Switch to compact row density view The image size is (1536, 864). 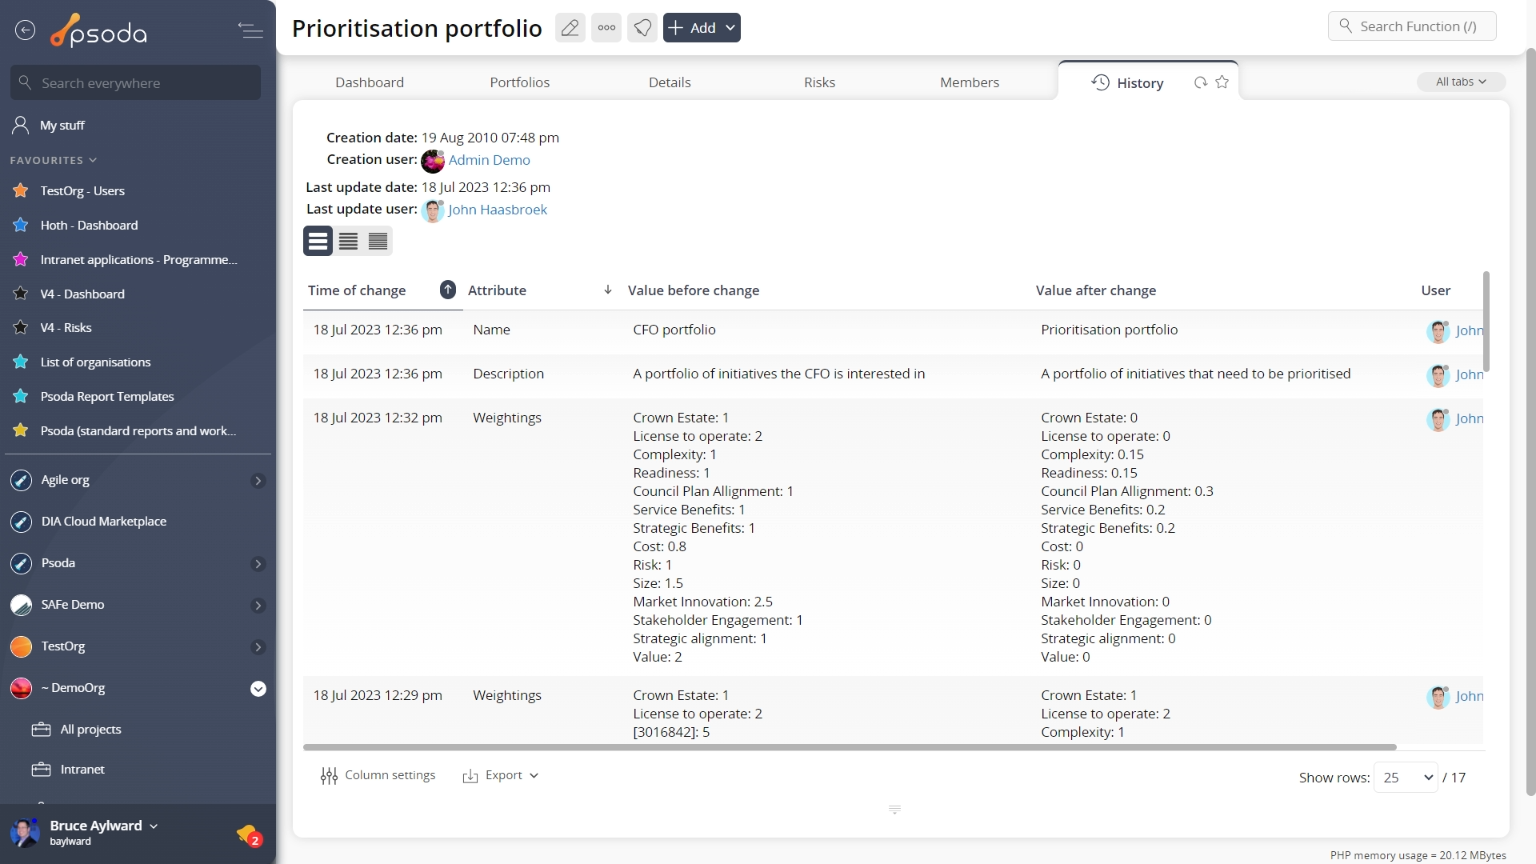coord(378,241)
